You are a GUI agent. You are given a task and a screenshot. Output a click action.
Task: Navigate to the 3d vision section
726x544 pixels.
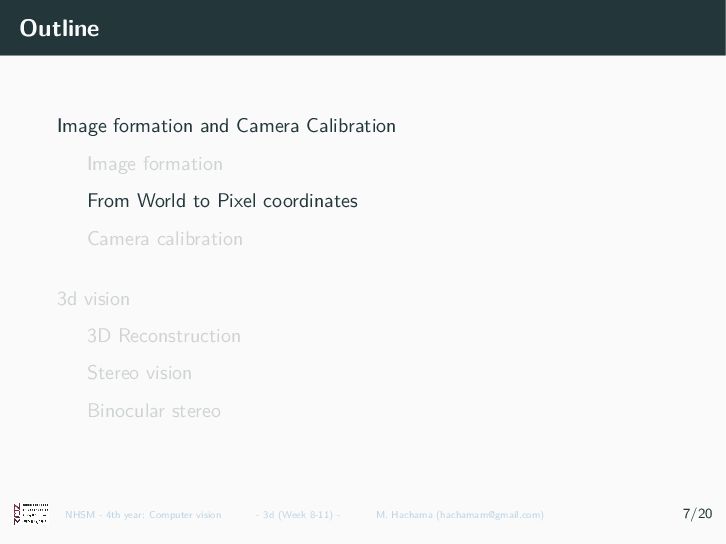(93, 299)
